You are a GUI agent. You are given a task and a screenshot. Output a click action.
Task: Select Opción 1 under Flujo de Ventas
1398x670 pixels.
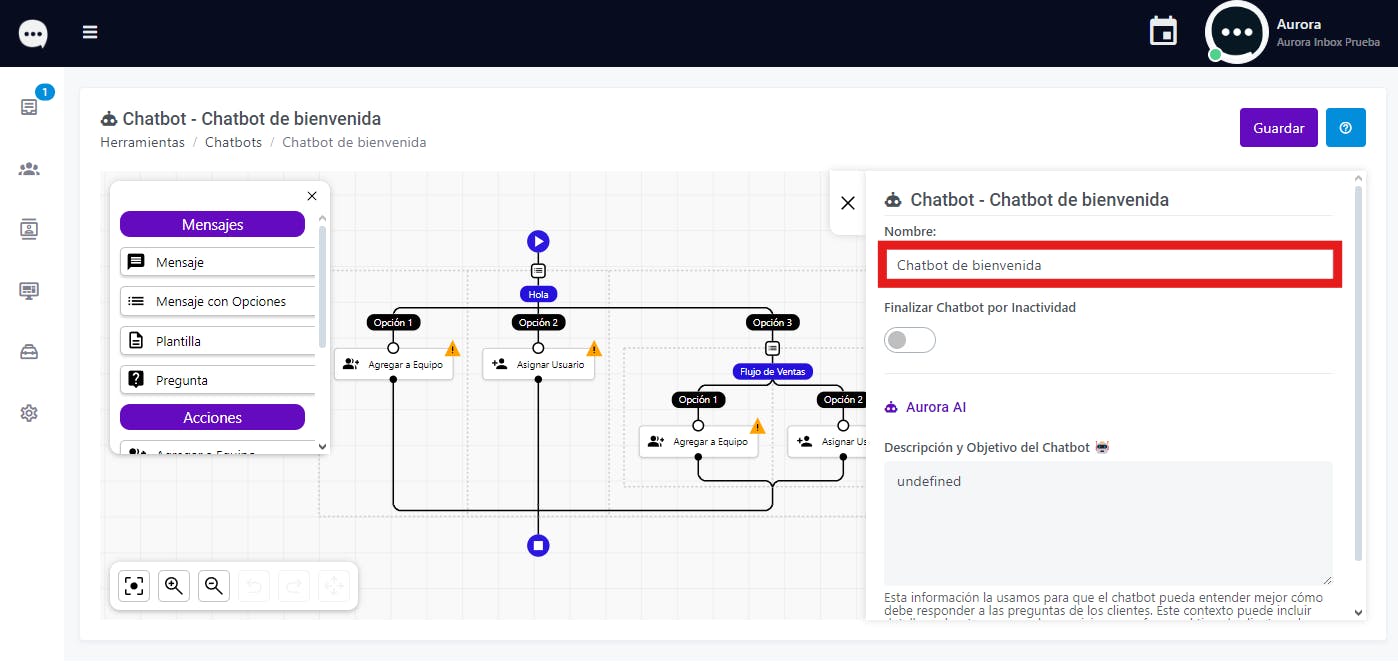pyautogui.click(x=697, y=399)
